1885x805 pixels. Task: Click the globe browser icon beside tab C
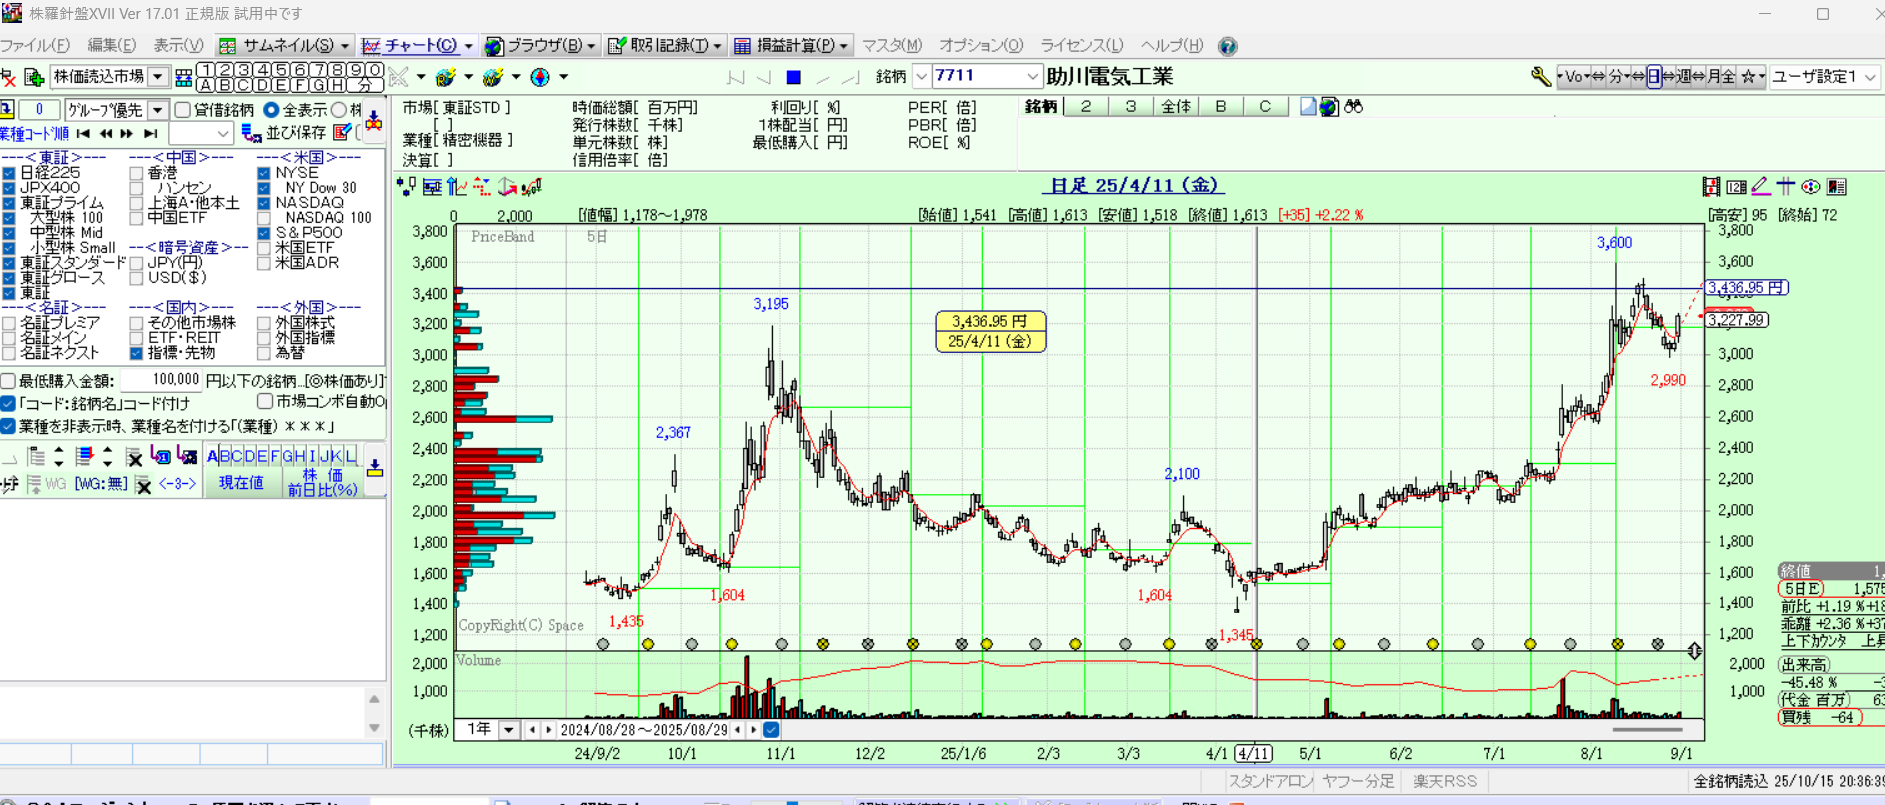1329,107
